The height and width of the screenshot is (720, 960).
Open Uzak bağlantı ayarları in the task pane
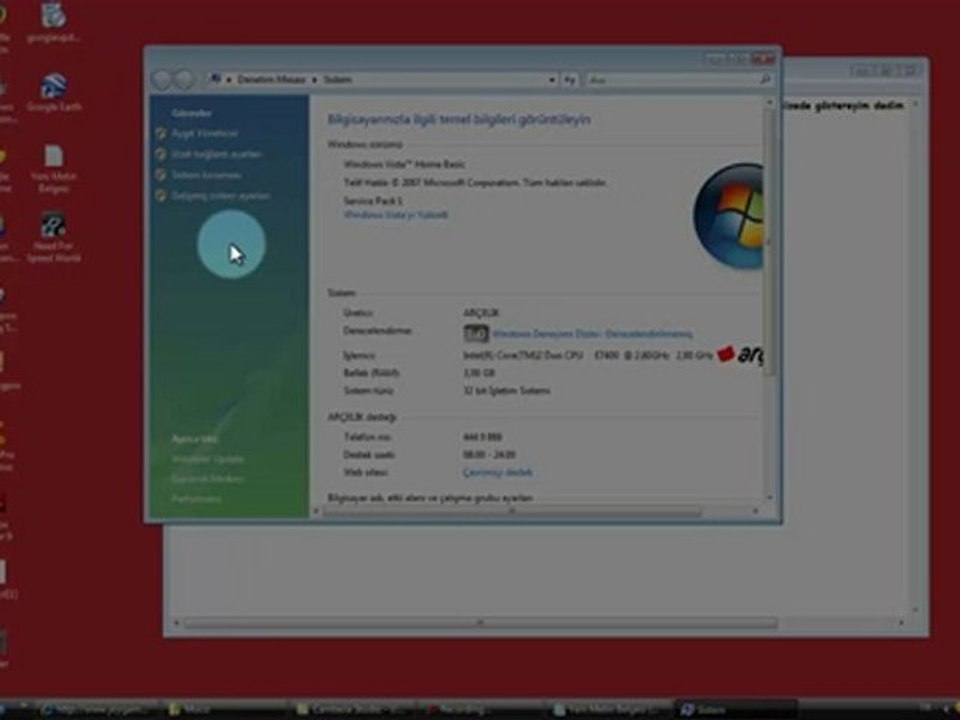click(x=216, y=154)
